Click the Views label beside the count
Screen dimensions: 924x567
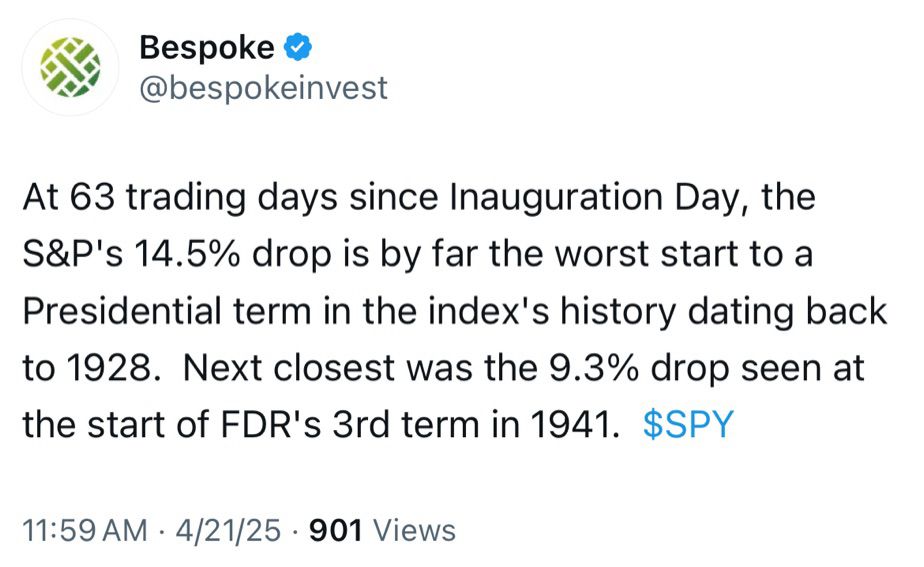pos(414,530)
